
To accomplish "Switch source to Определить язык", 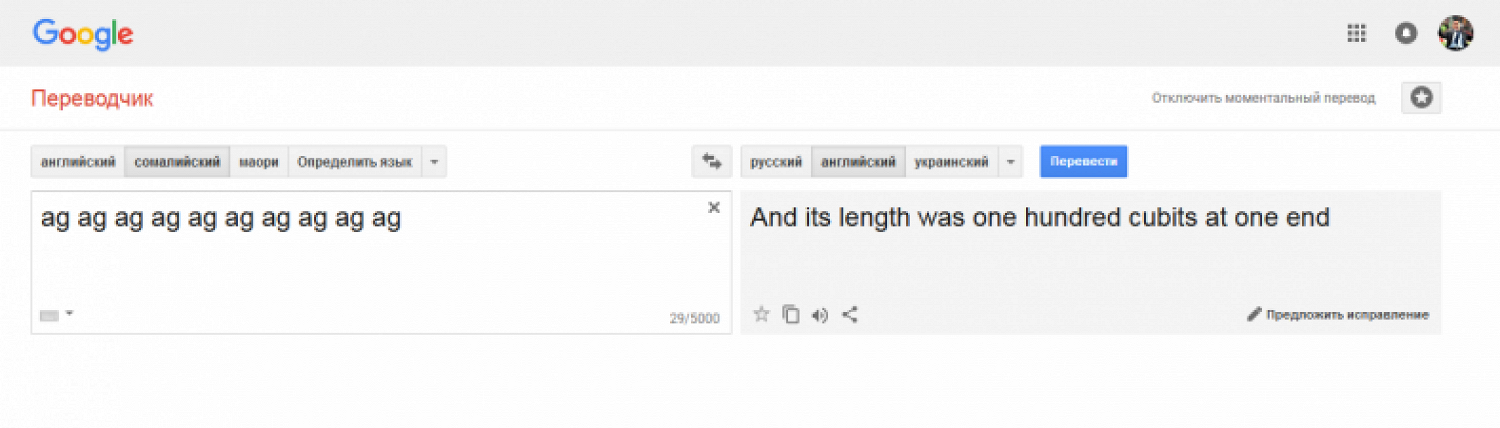I will [x=355, y=162].
